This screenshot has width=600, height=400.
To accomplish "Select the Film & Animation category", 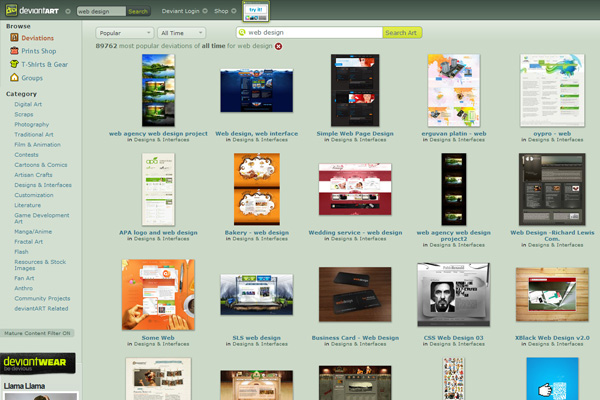I will click(38, 145).
